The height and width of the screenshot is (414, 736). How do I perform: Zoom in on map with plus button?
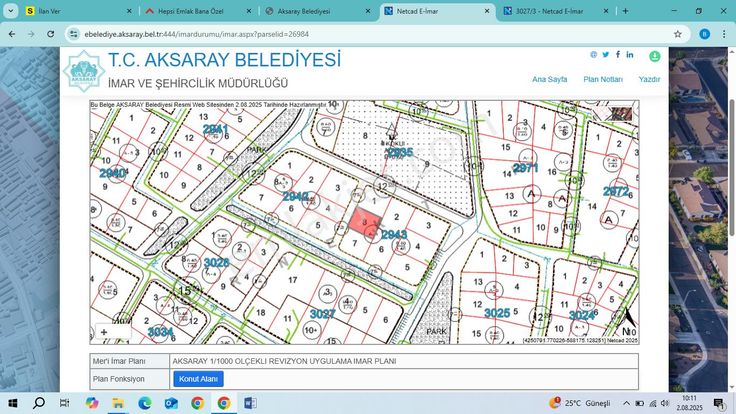coord(104,332)
